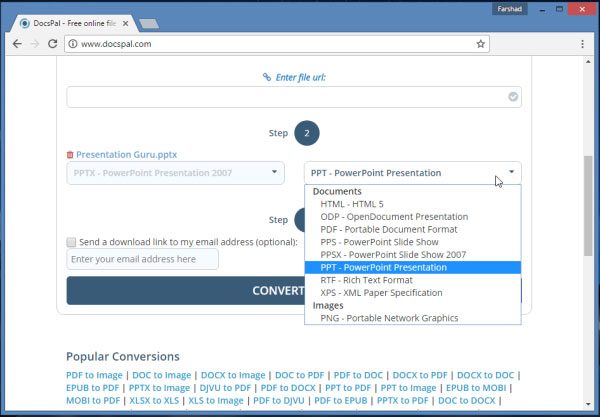The height and width of the screenshot is (417, 600).
Task: Select PPSX - PowerPoint Slide Show 2007
Action: [412, 254]
